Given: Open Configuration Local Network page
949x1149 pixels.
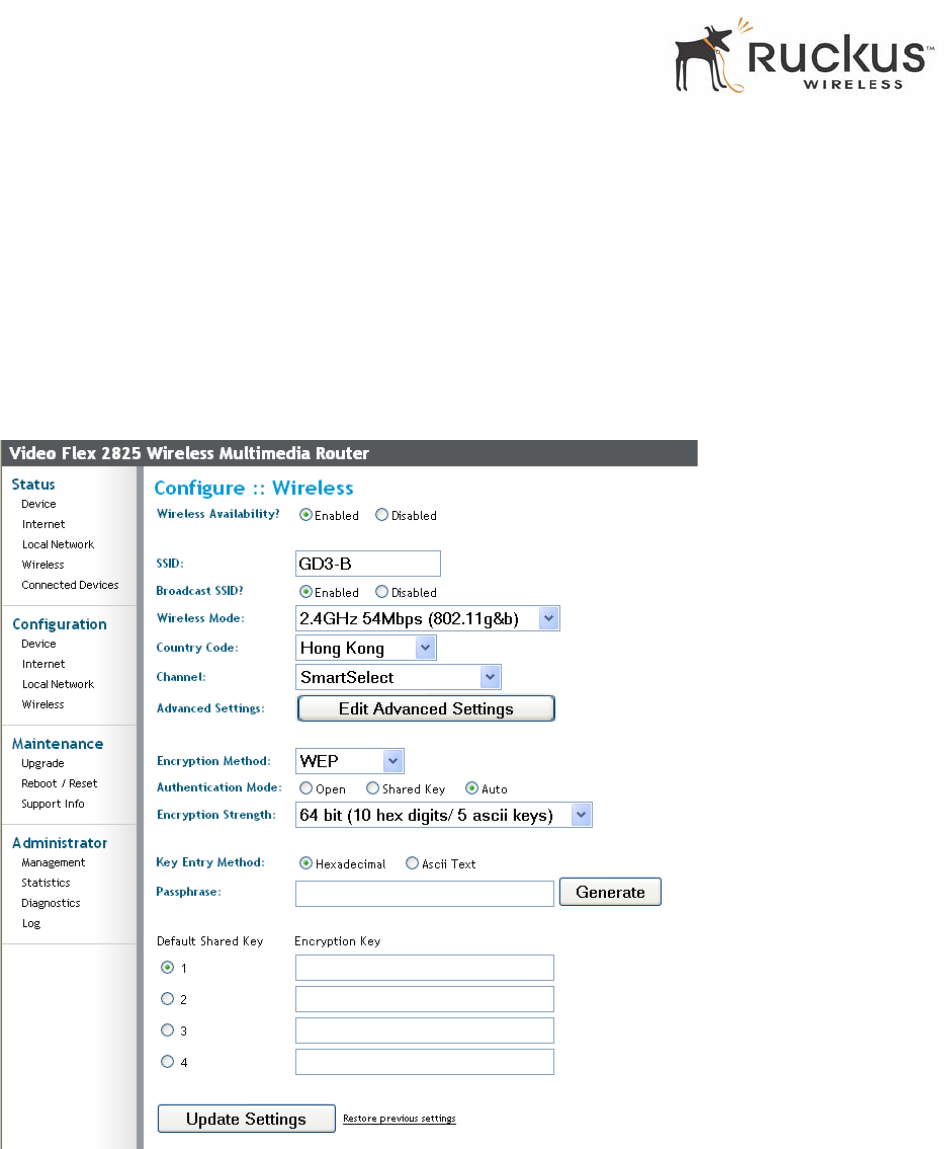Looking at the screenshot, I should tap(58, 684).
